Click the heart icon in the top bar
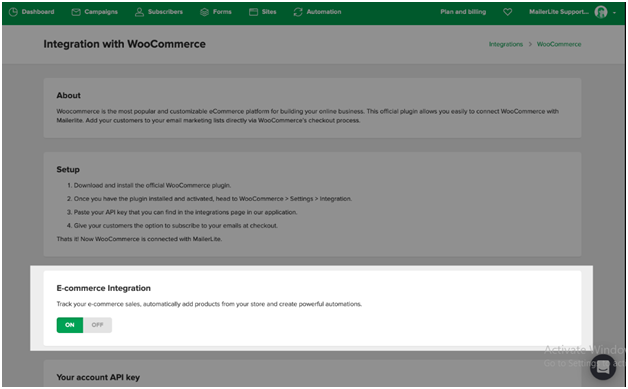The width and height of the screenshot is (628, 389). pos(507,12)
